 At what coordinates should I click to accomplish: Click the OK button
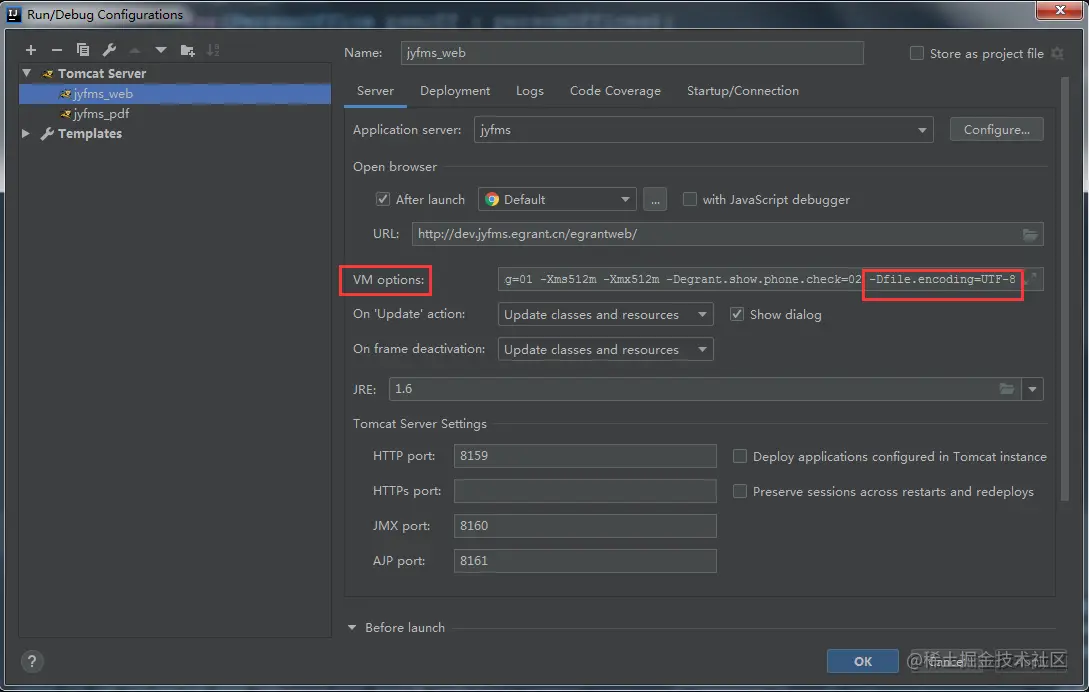pos(863,661)
